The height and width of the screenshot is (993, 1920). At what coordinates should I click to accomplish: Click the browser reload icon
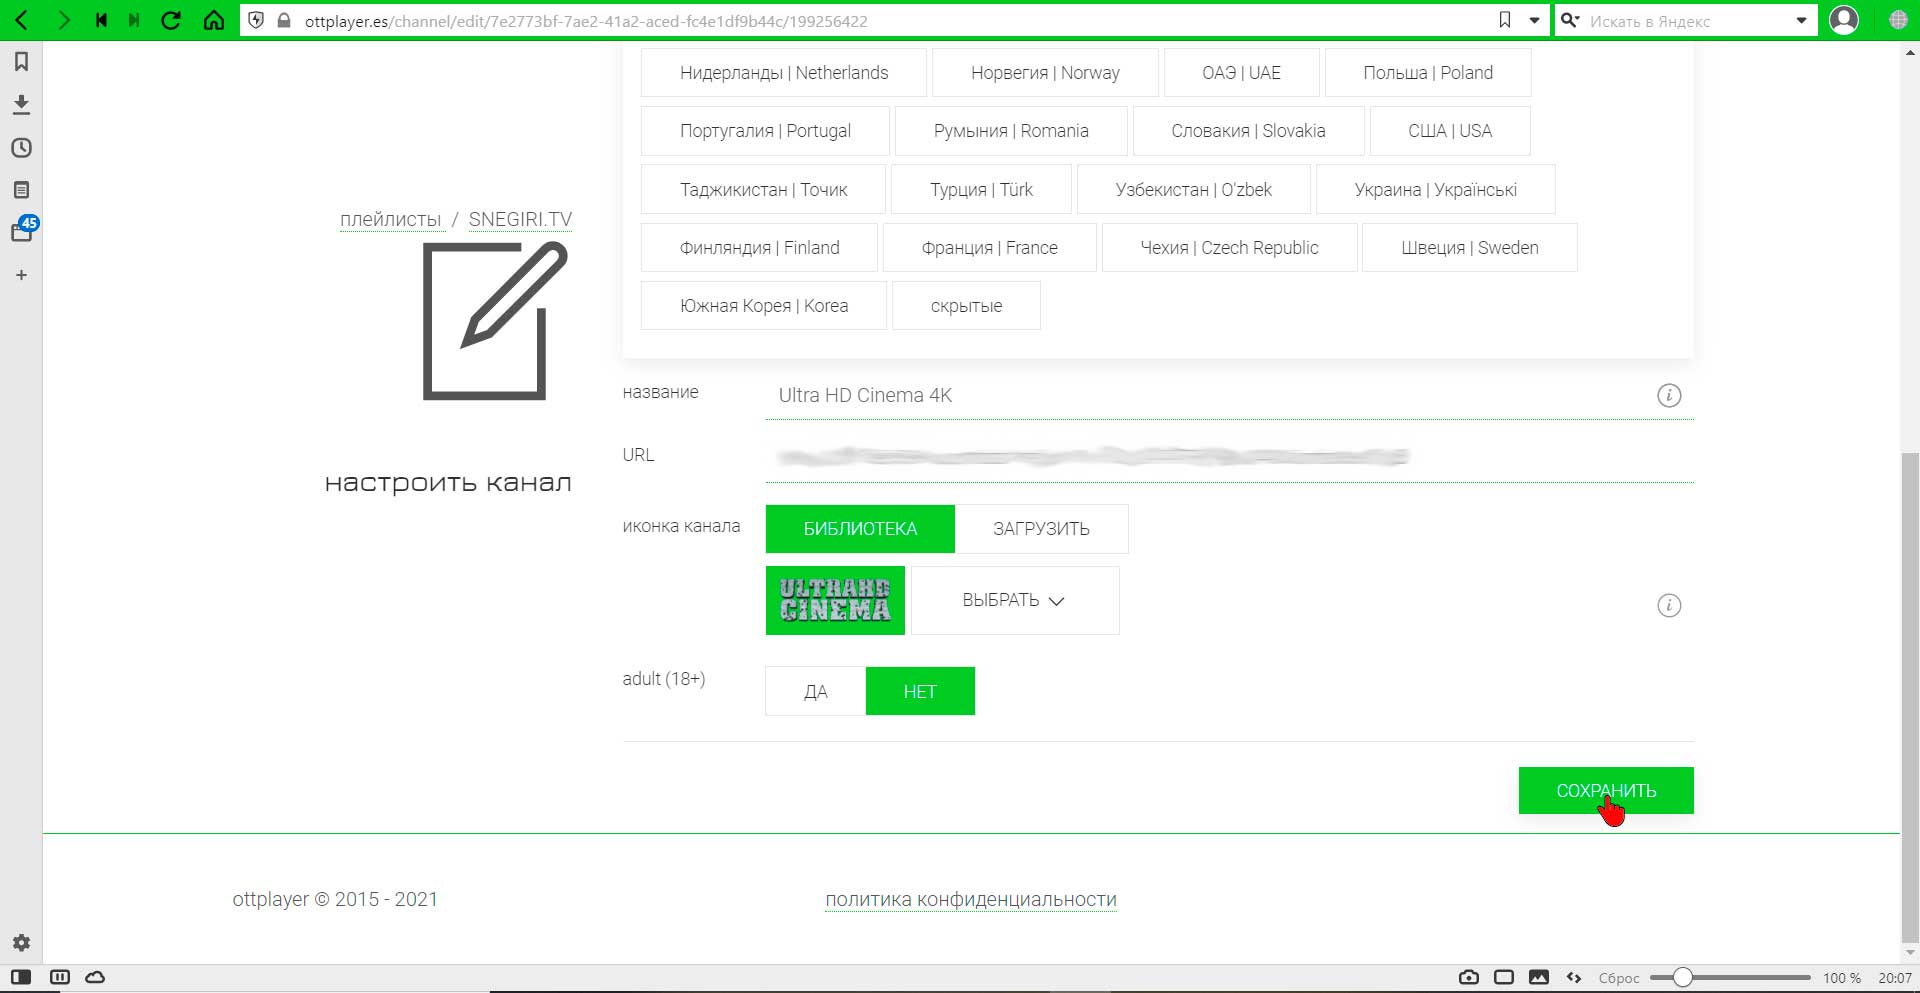[x=171, y=20]
